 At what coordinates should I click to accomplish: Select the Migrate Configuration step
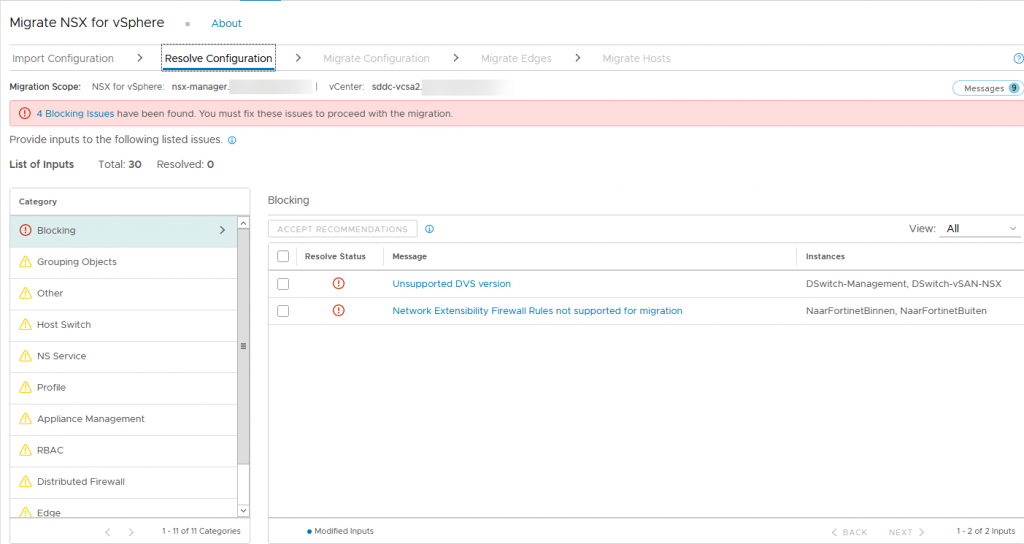(x=376, y=58)
